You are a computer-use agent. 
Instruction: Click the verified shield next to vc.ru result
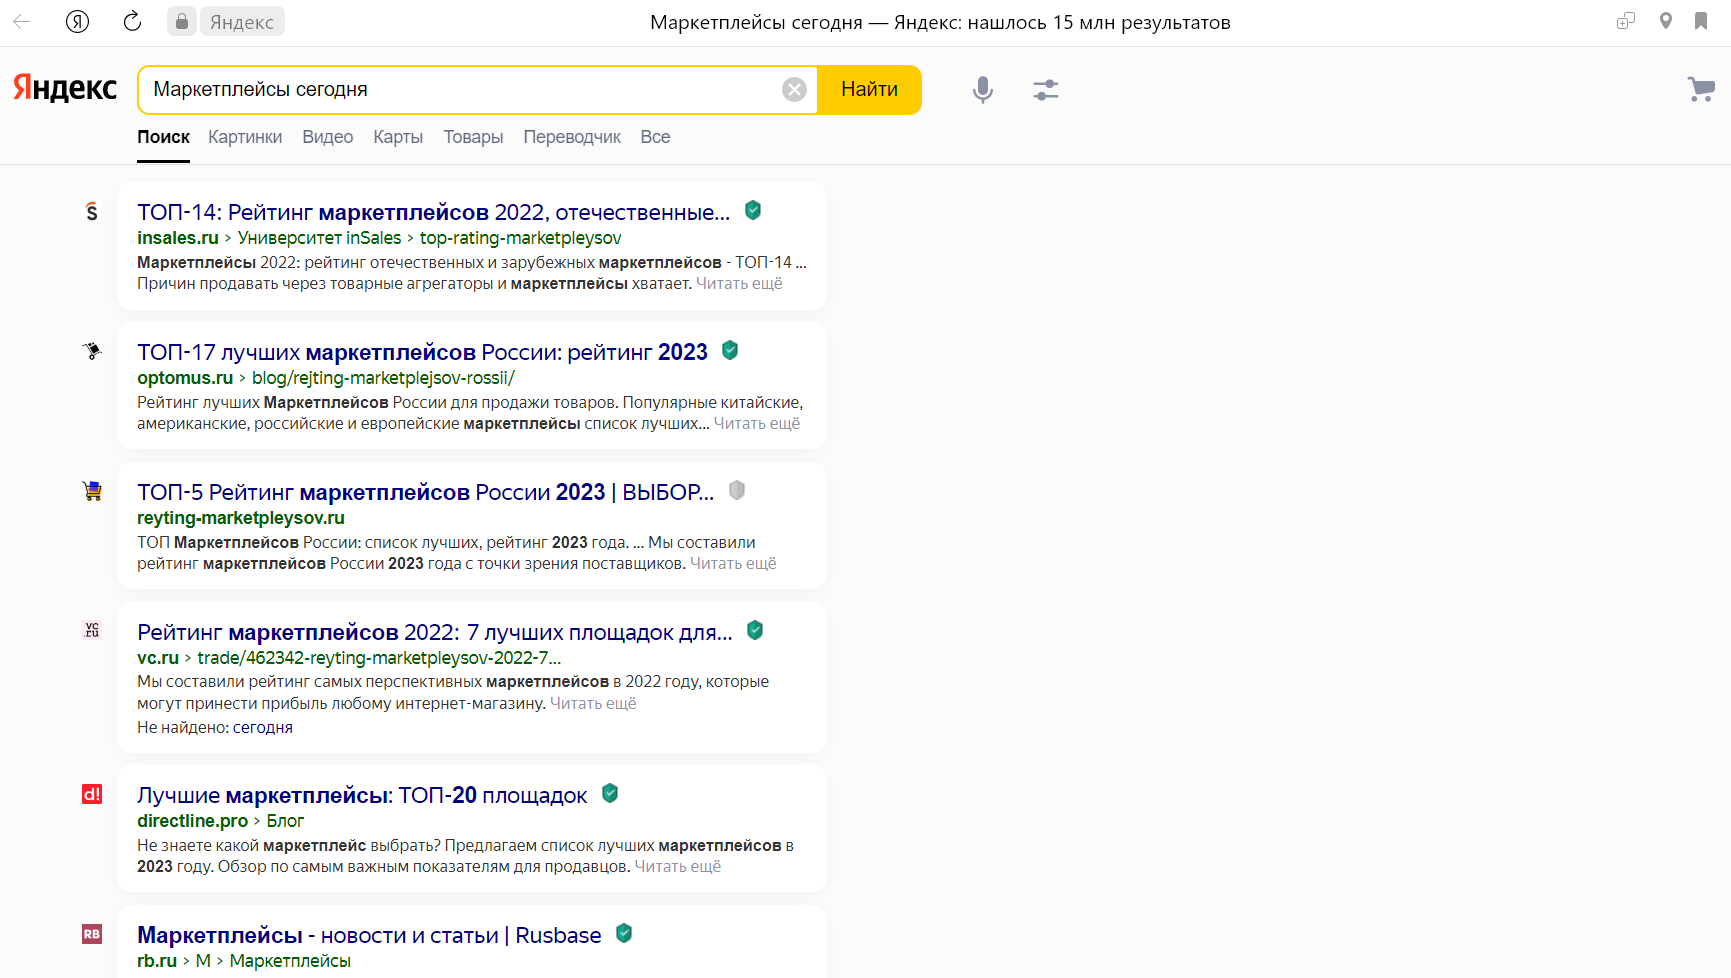pyautogui.click(x=755, y=630)
